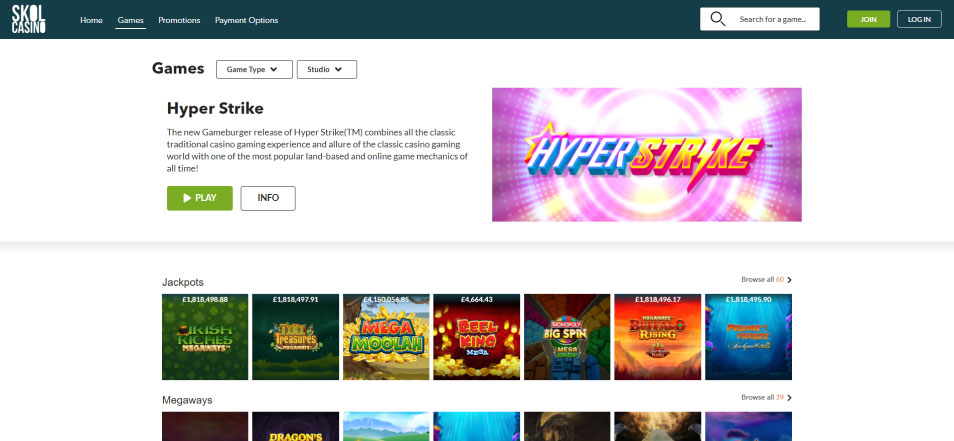Open the Irish Riches Megaways game
Image resolution: width=954 pixels, height=441 pixels.
tap(205, 337)
